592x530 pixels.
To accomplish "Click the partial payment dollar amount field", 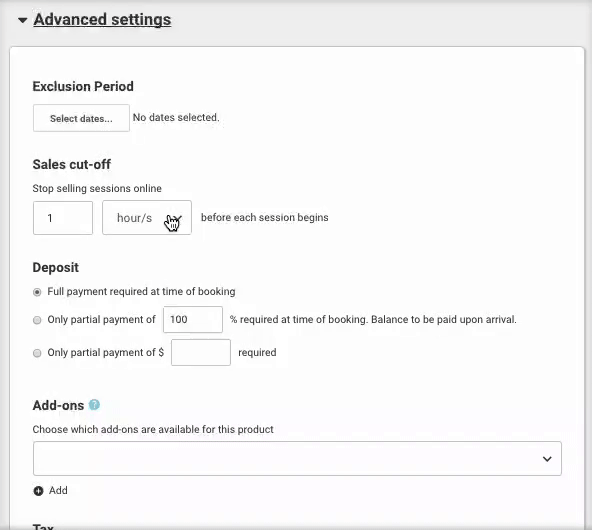I will tap(201, 352).
